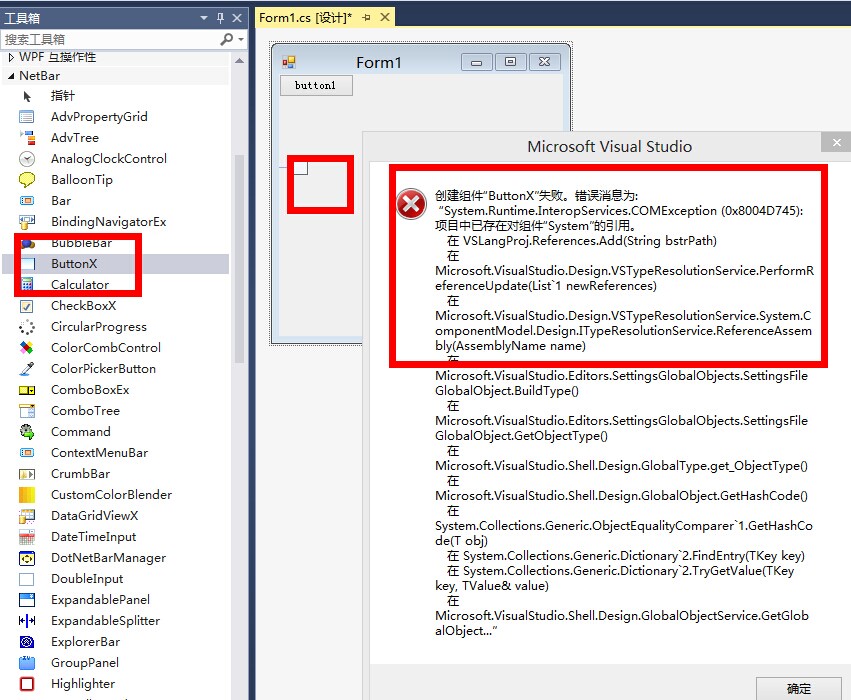Pick the ColorCombControl icon

pyautogui.click(x=27, y=348)
